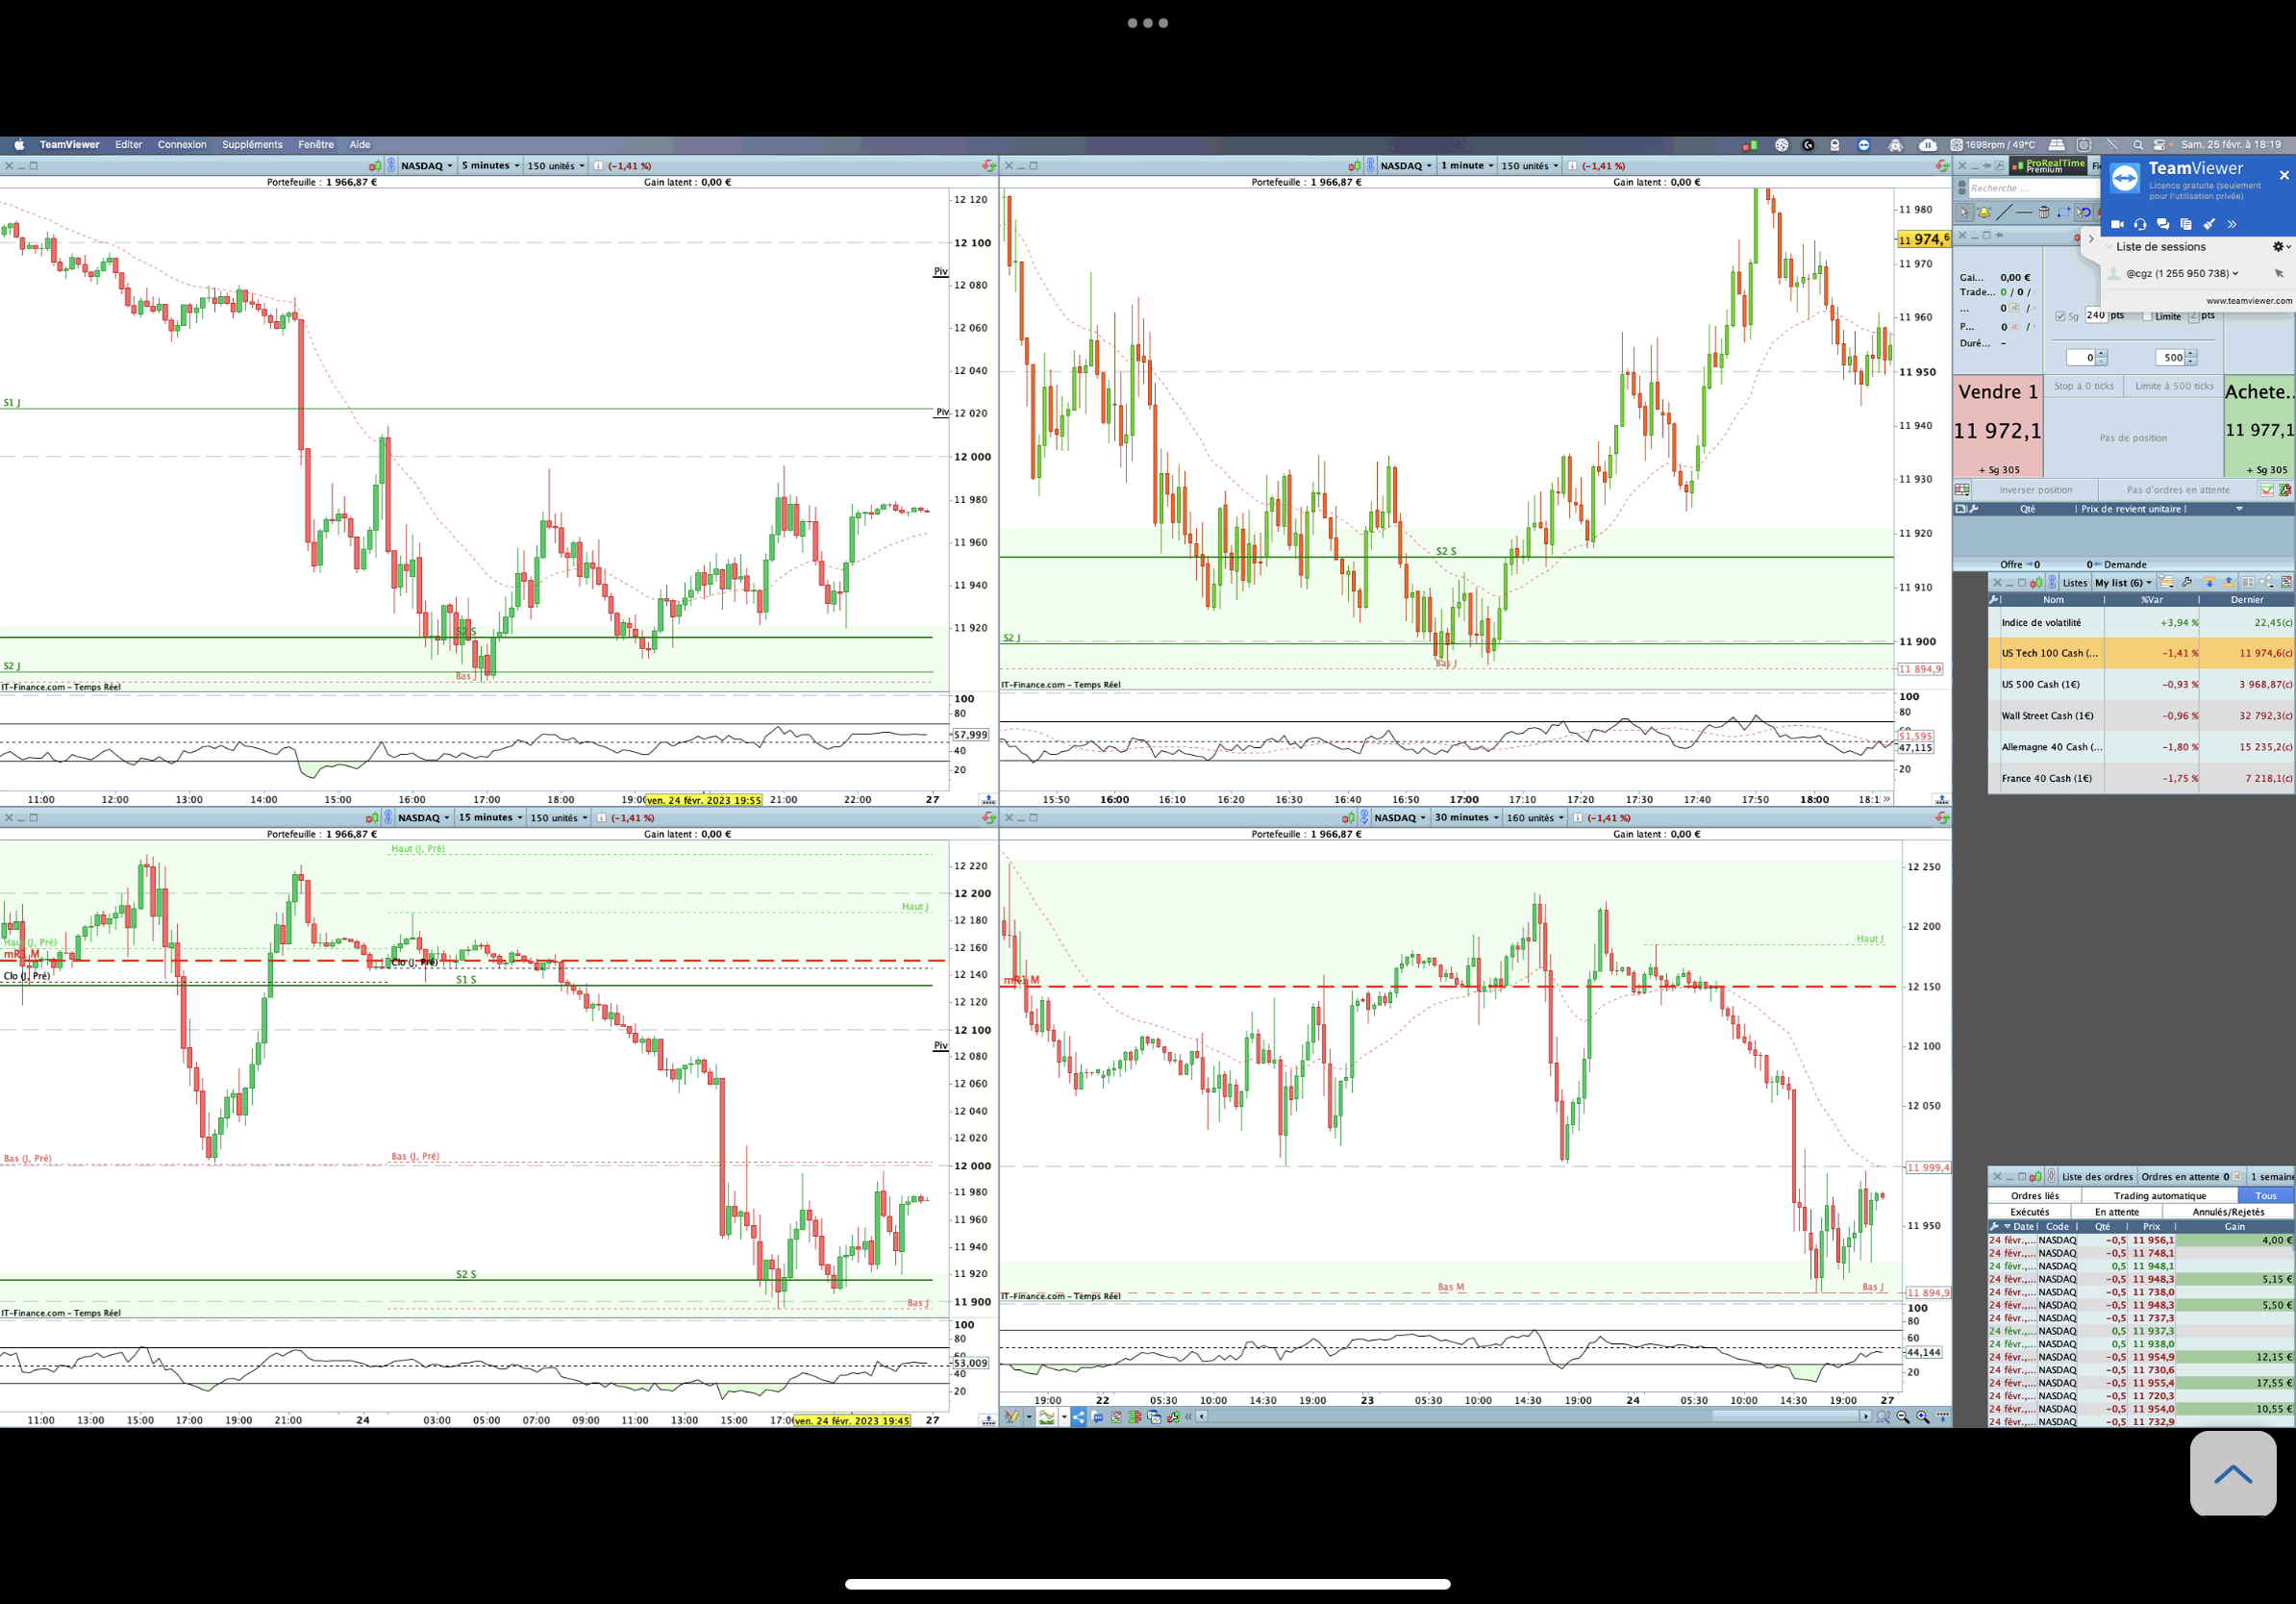Expand the My list (6) dropdown

coord(2123,583)
